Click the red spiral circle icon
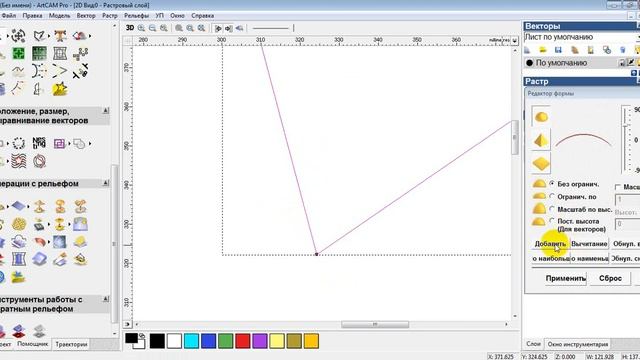The width and height of the screenshot is (640, 360). (39, 161)
